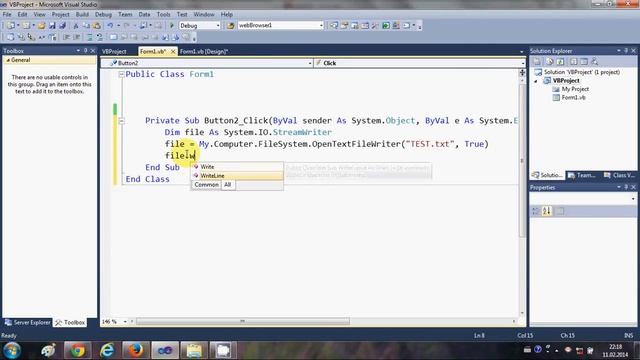This screenshot has width=640, height=360.
Task: Click the editor horizontal scrollbar thumb
Action: (x=242, y=321)
